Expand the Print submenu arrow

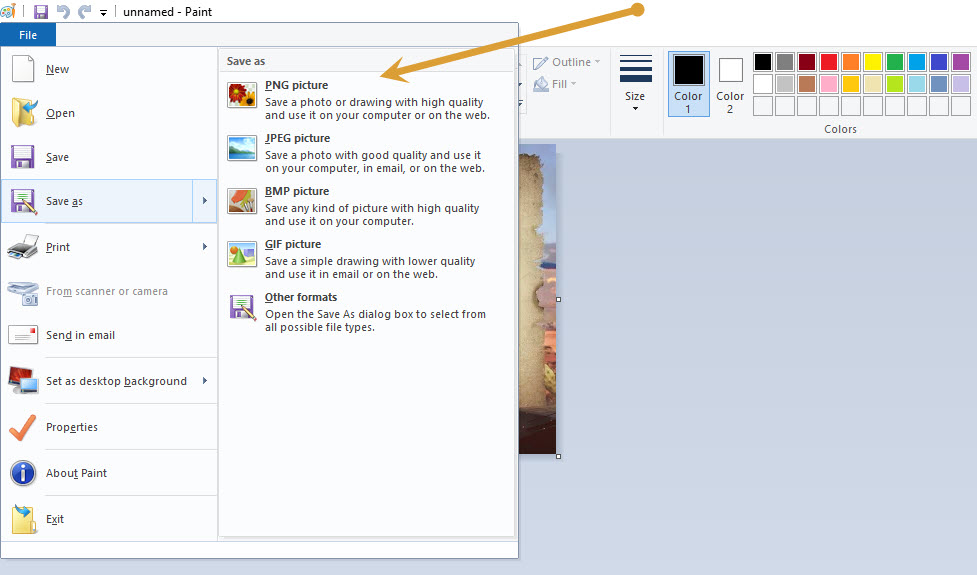tap(204, 247)
